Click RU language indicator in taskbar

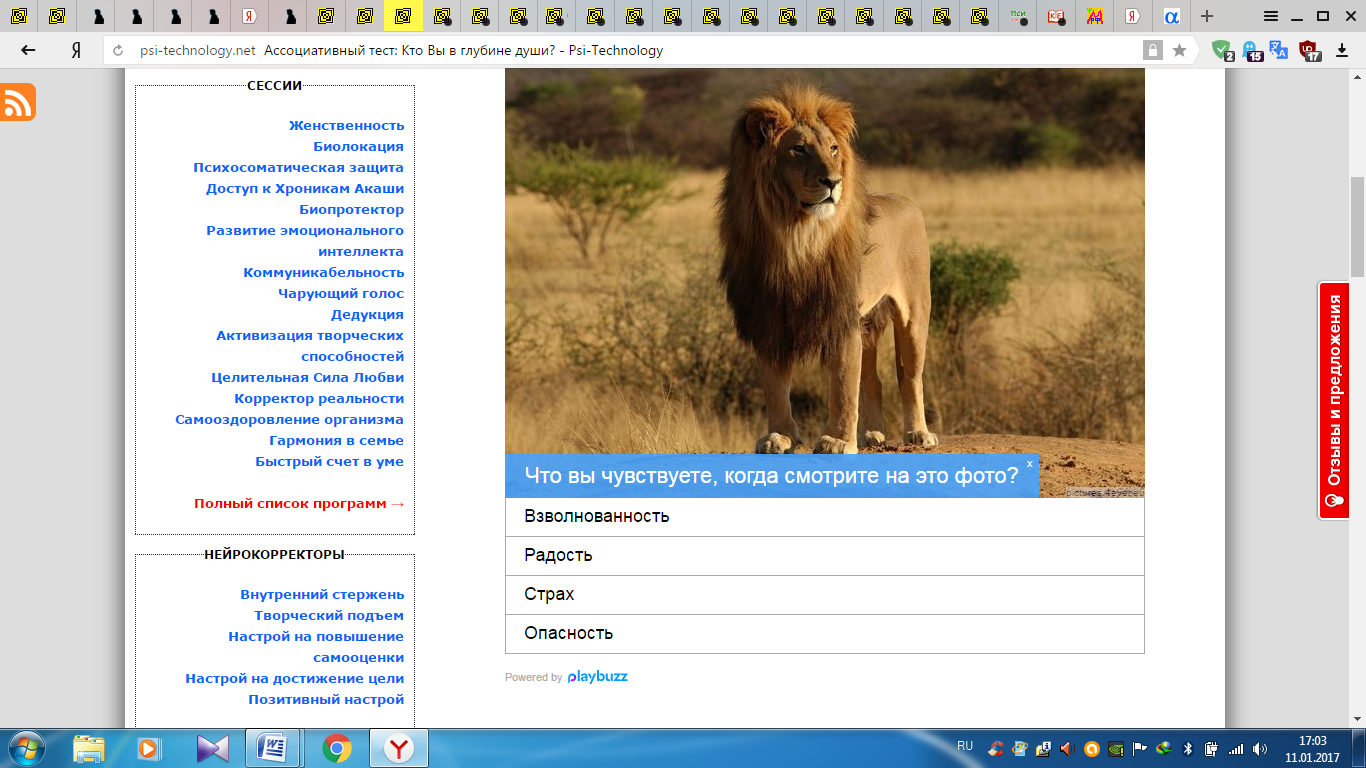point(964,746)
